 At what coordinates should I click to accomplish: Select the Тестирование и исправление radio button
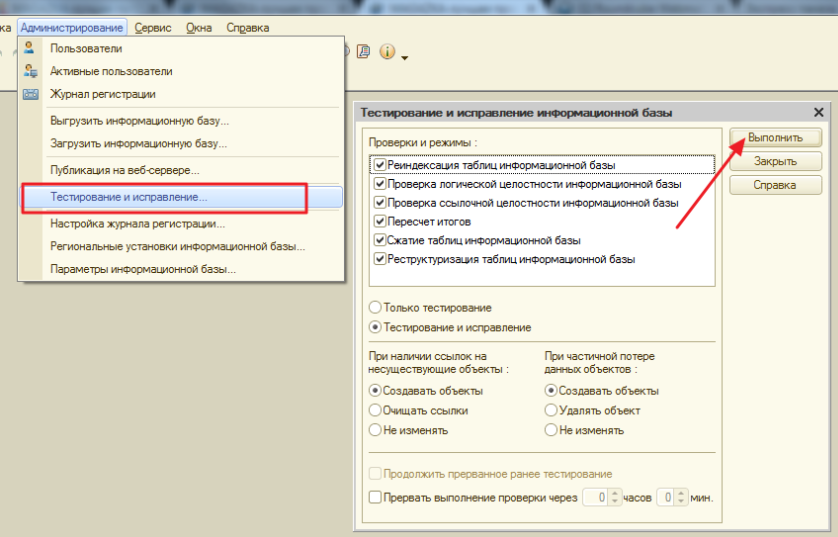pos(375,326)
